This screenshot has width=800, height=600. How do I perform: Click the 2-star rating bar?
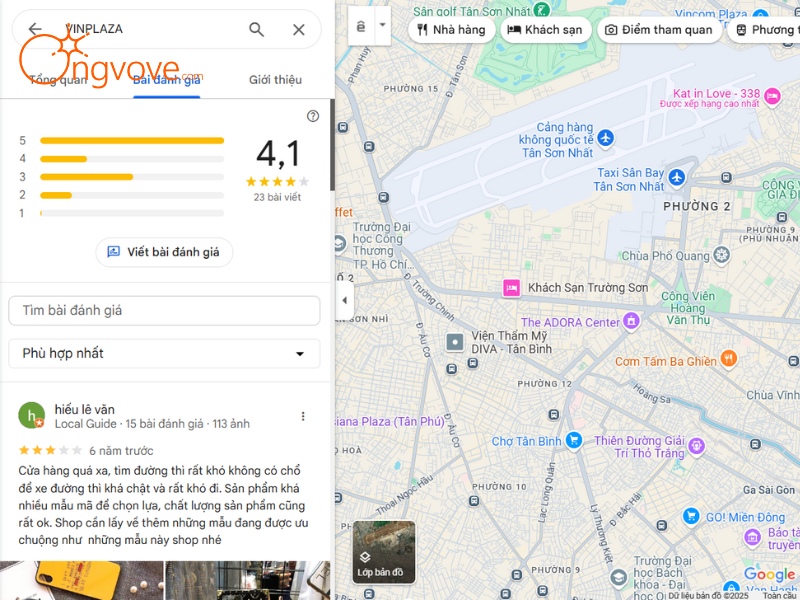tap(132, 195)
